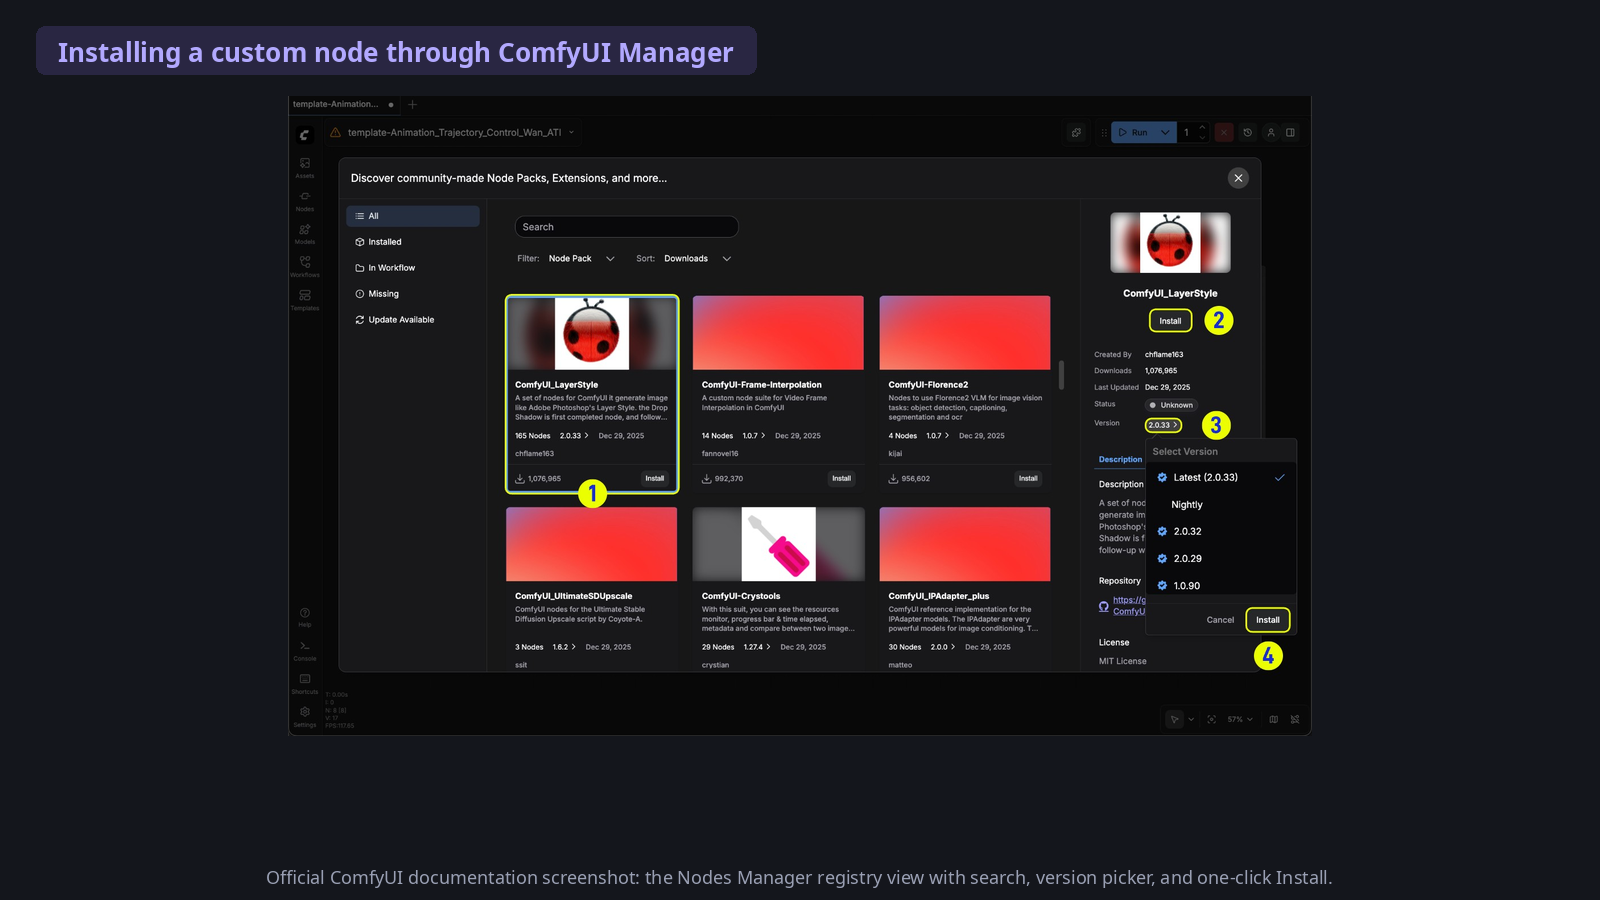Open the Help menu in sidebar
This screenshot has width=1600, height=900.
point(305,616)
